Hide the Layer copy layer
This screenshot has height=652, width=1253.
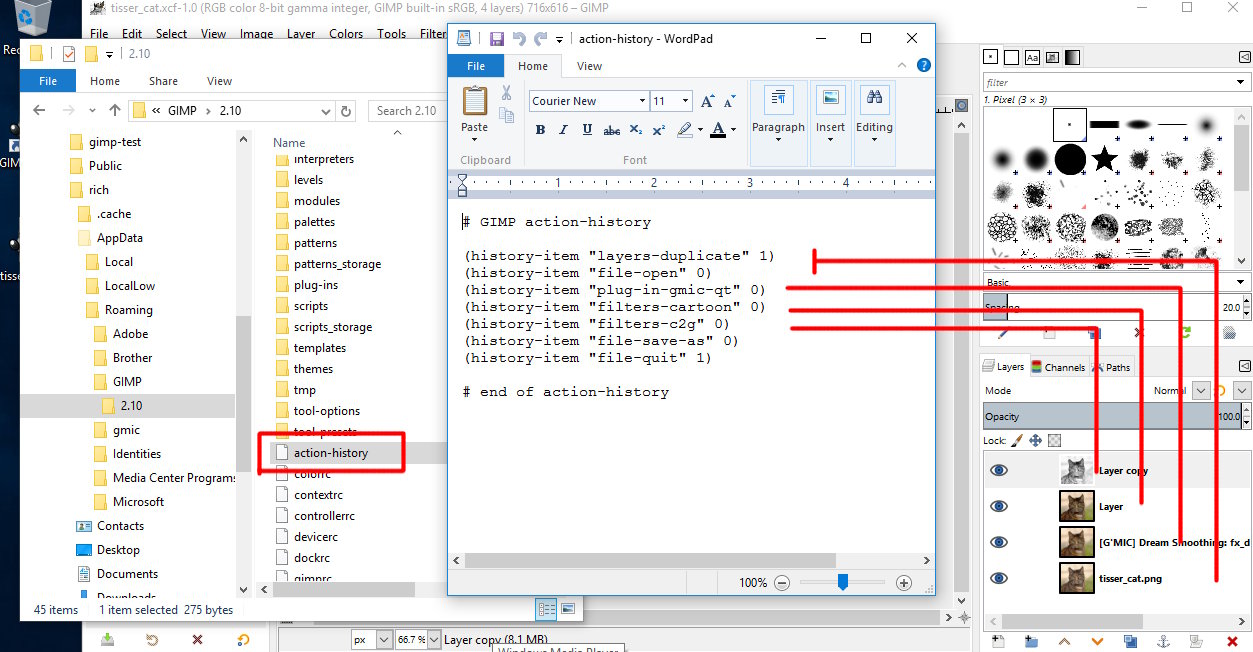(x=998, y=470)
